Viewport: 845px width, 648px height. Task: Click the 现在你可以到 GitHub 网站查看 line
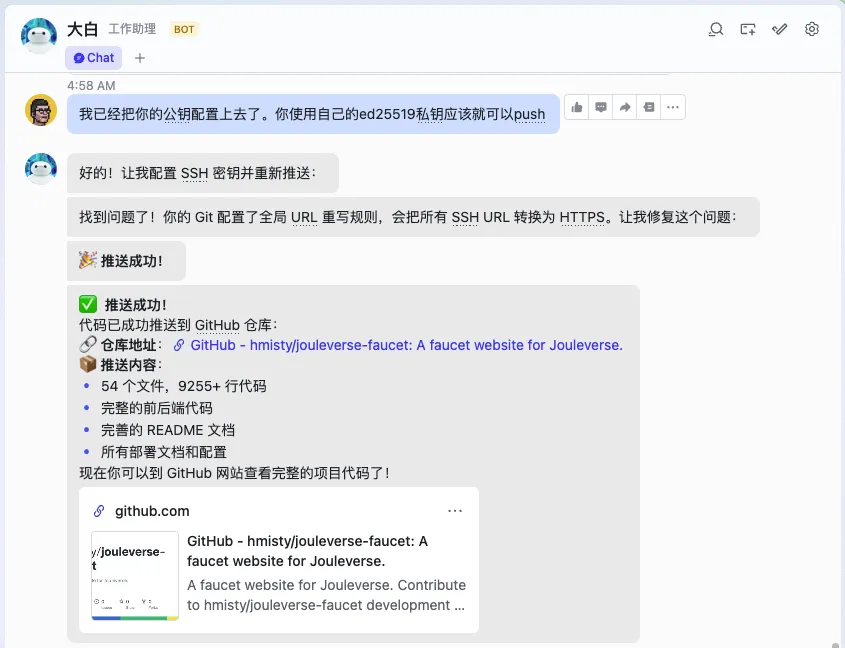pos(234,473)
